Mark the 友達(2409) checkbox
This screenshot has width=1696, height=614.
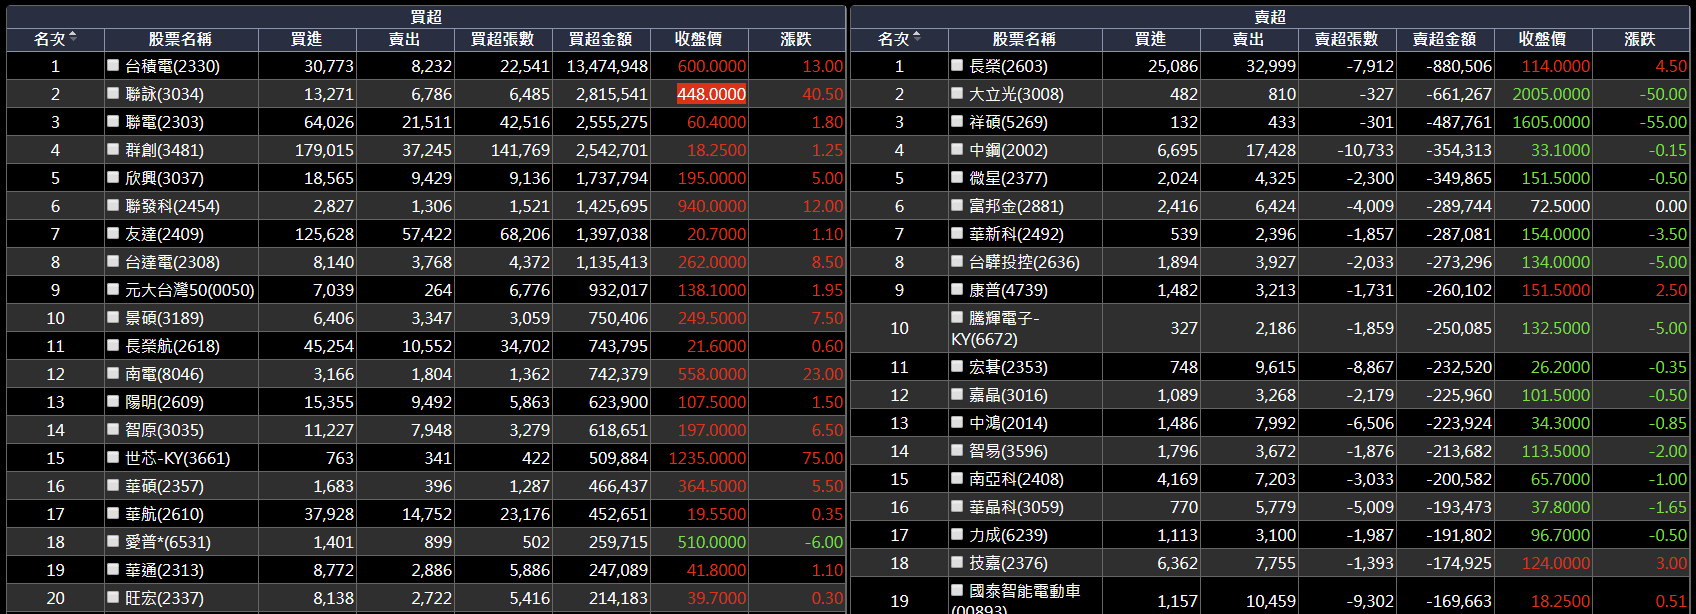pyautogui.click(x=113, y=233)
